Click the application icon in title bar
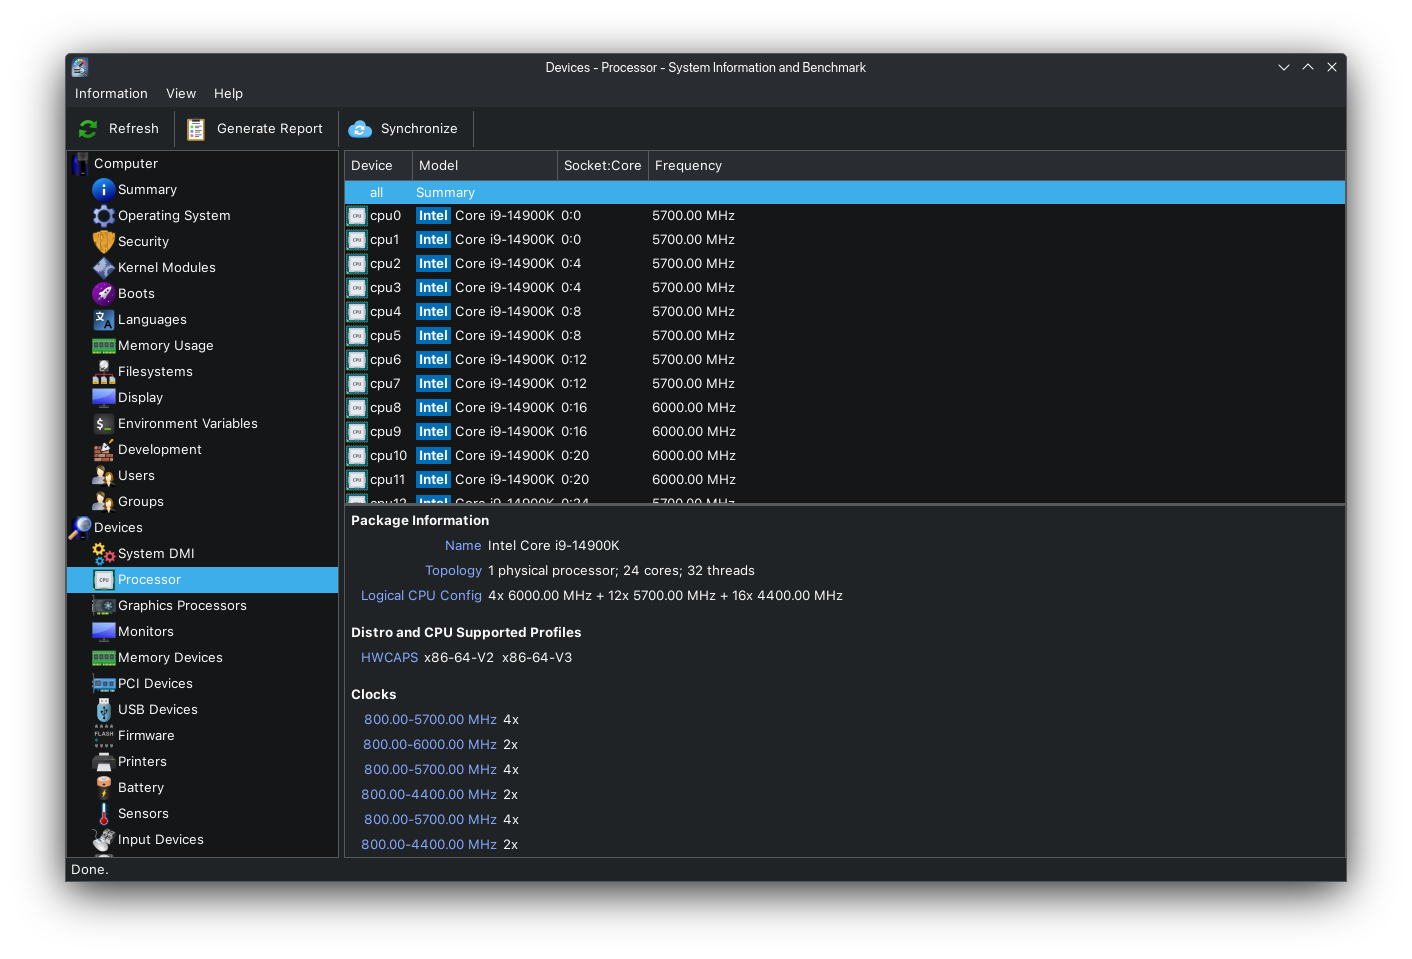Viewport: 1412px width, 959px height. [80, 67]
